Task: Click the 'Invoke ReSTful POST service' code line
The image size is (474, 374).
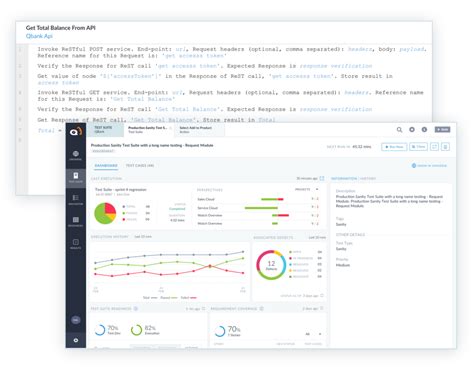Action: point(232,52)
